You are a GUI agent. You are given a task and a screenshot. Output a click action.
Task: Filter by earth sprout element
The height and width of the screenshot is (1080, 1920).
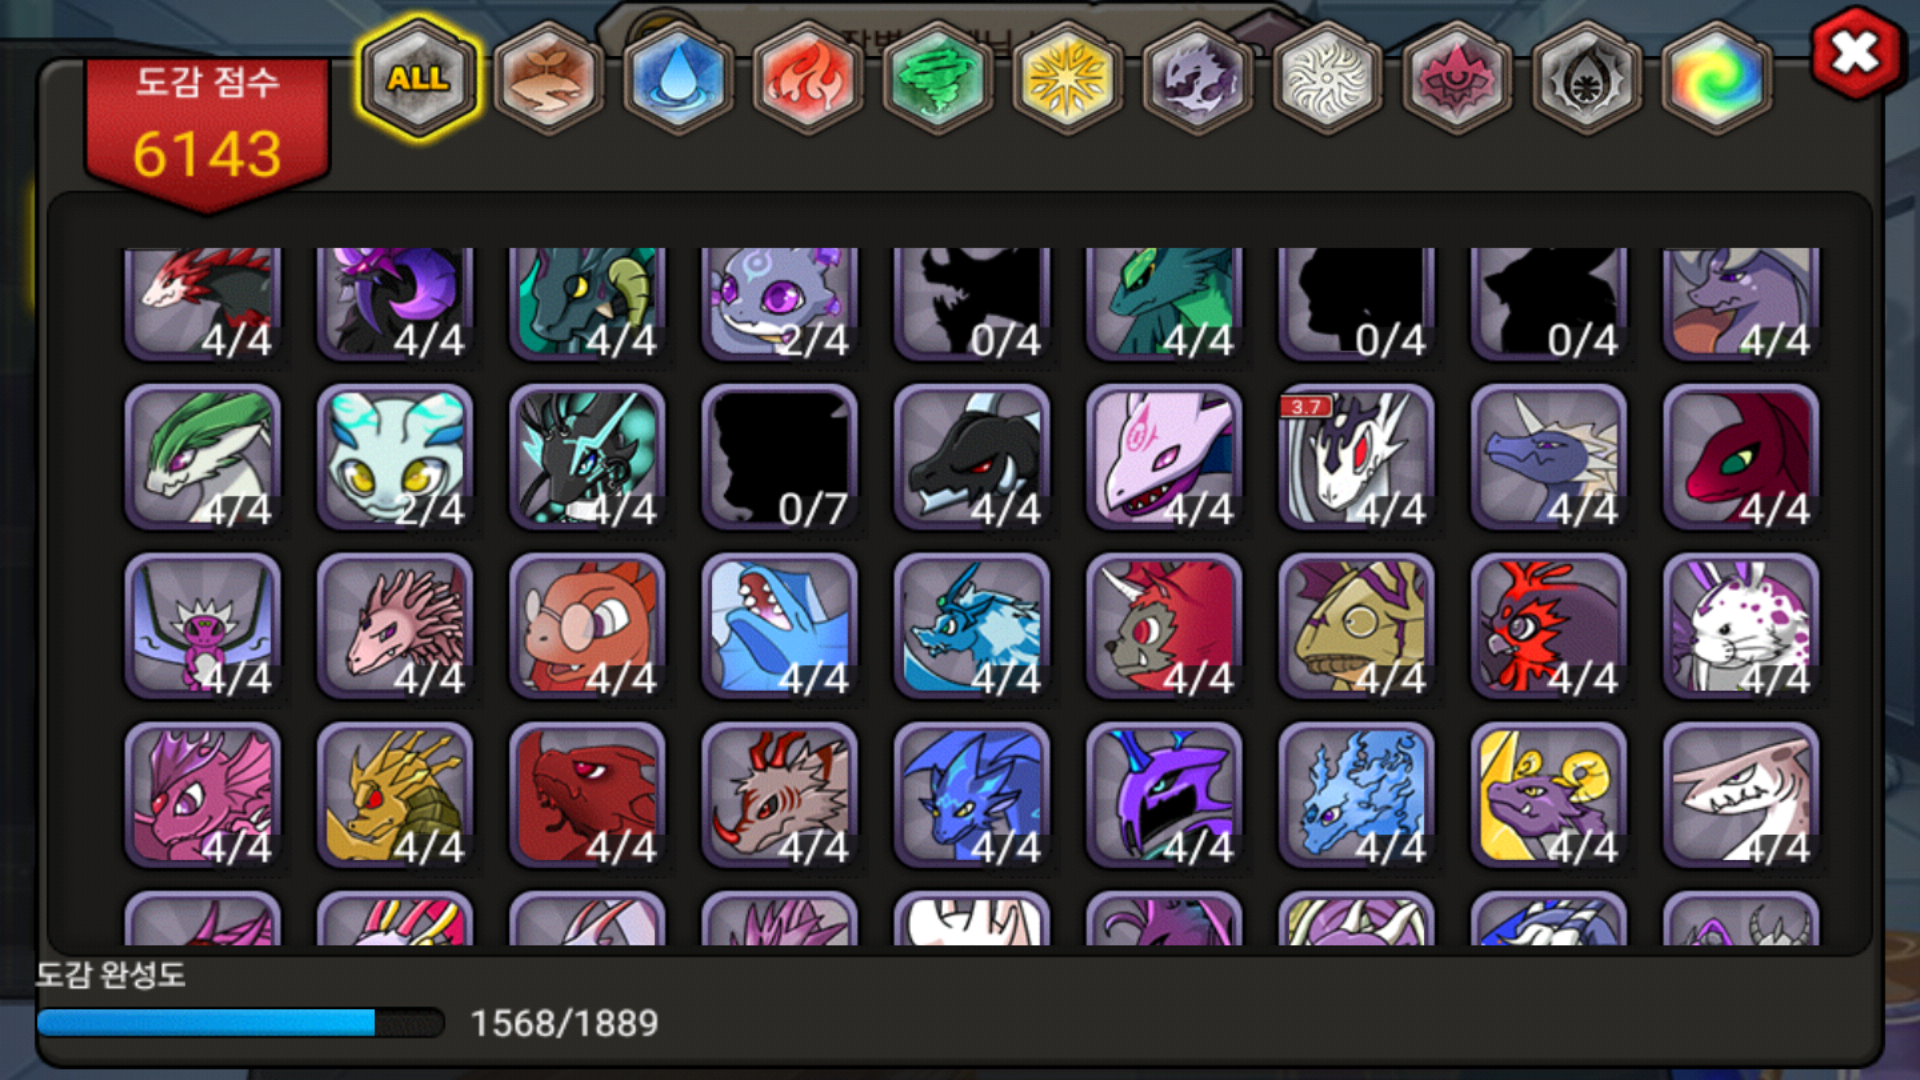pos(548,78)
